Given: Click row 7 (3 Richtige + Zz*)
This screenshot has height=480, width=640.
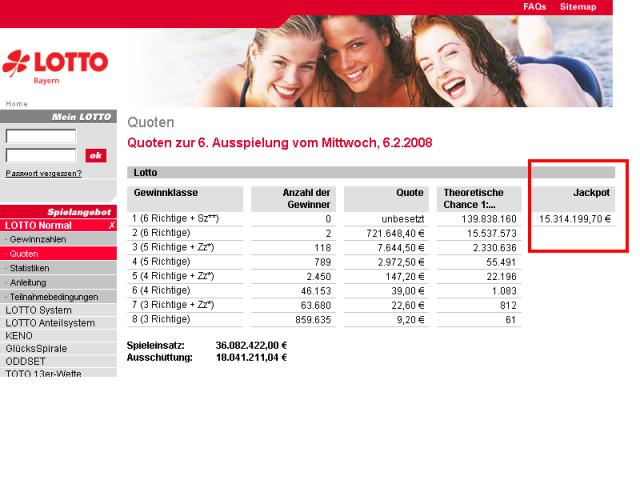Looking at the screenshot, I should tap(173, 305).
